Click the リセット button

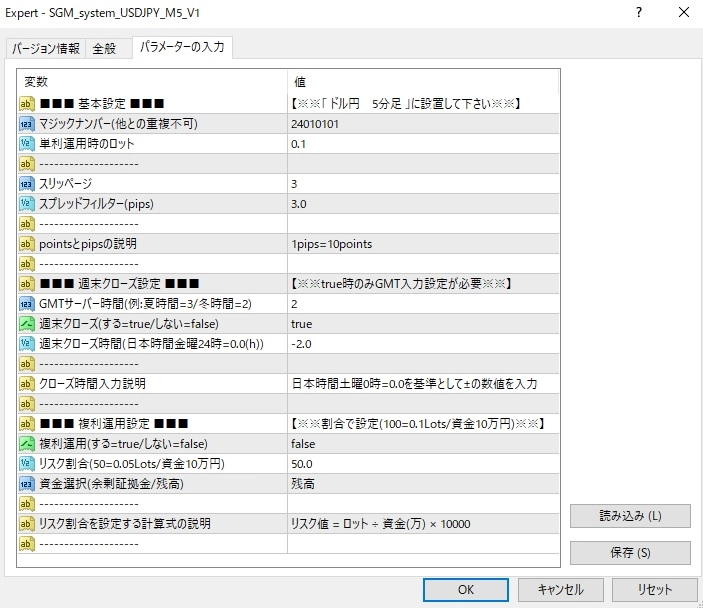tap(655, 589)
